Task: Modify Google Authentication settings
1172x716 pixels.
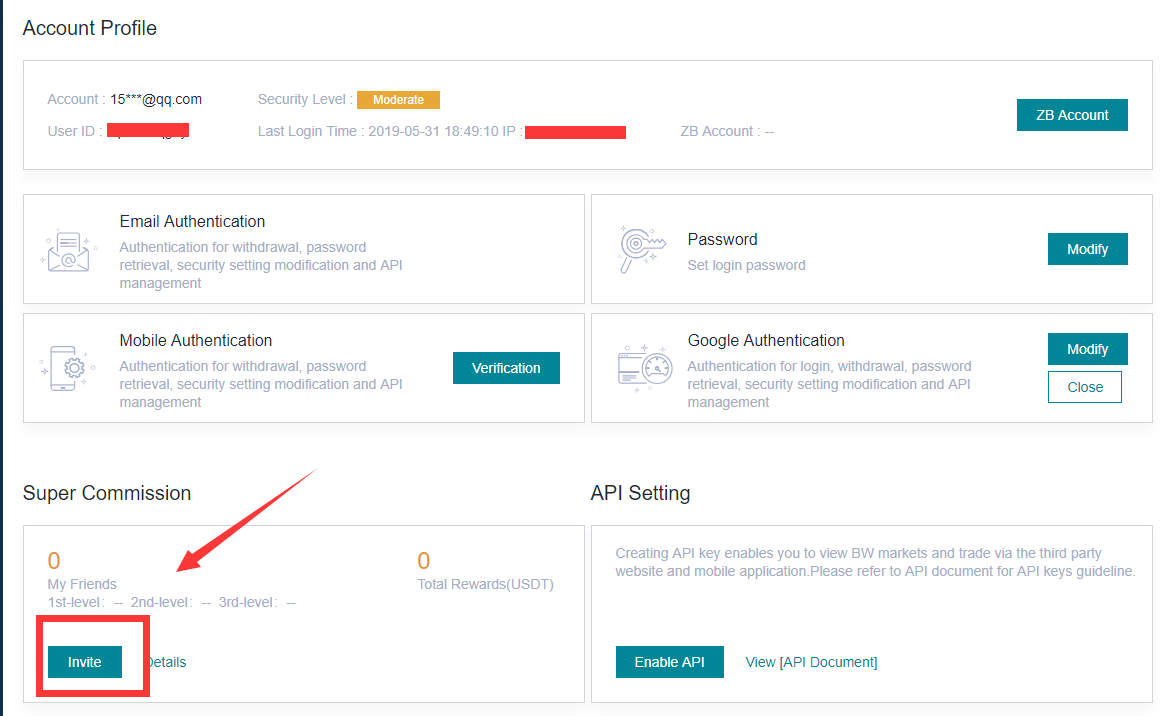Action: 1087,349
